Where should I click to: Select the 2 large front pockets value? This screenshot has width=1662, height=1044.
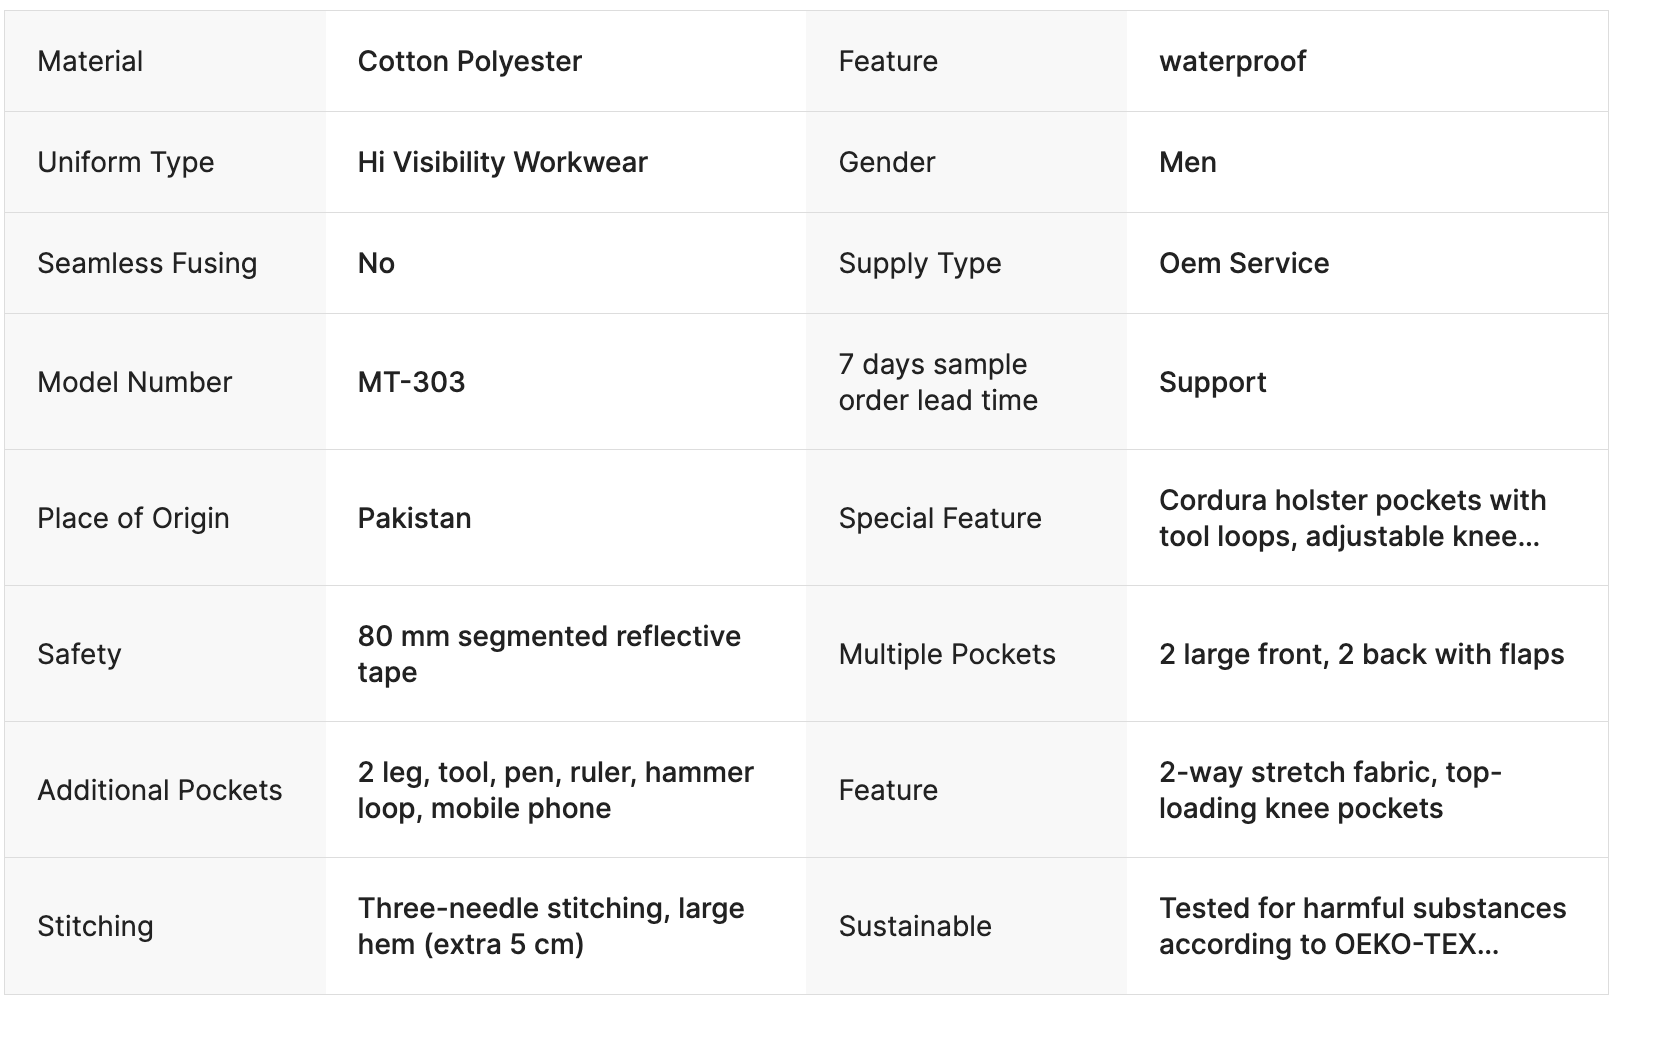[x=1360, y=654]
